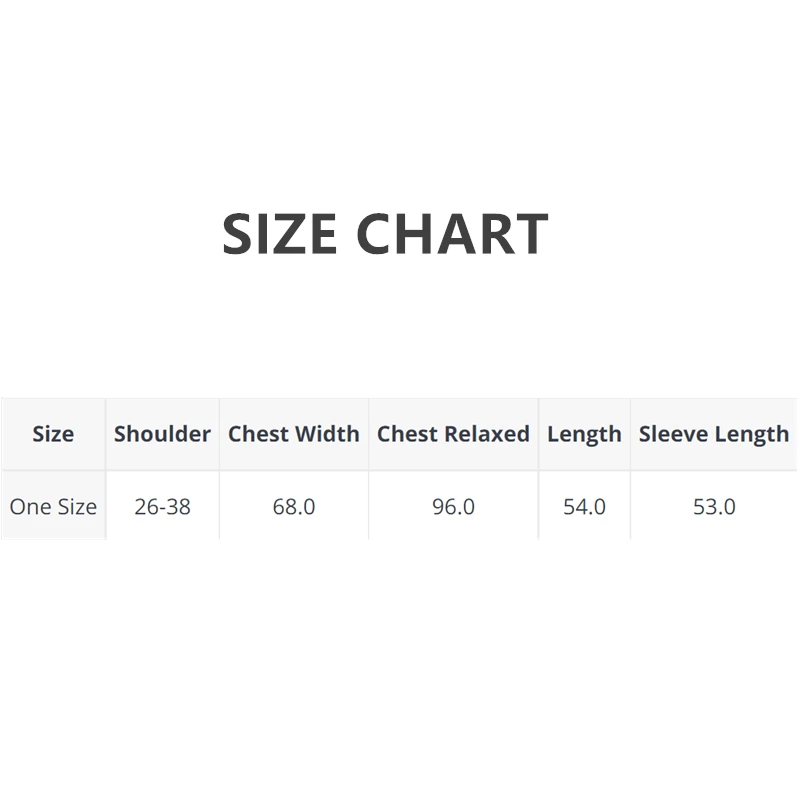
Task: Click Chest in the Chest Relaxed header
Action: click(407, 434)
